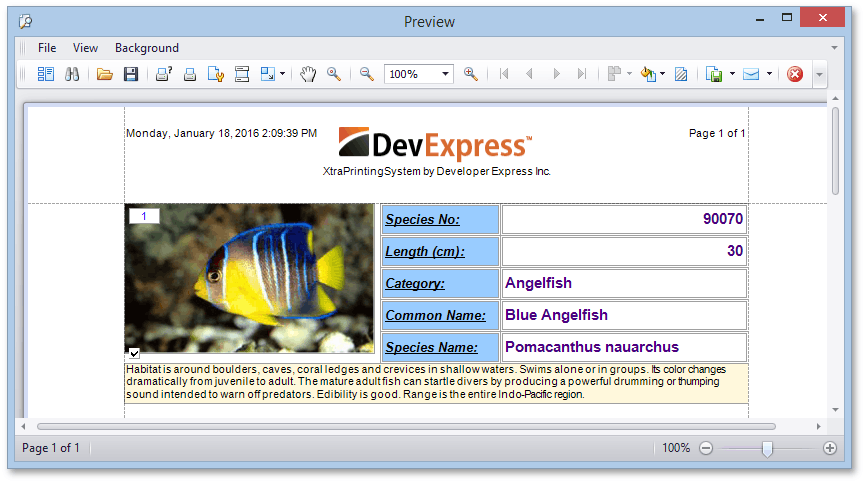865x483 pixels.
Task: Click the horizontal scrollbar thumb
Action: click(x=406, y=426)
